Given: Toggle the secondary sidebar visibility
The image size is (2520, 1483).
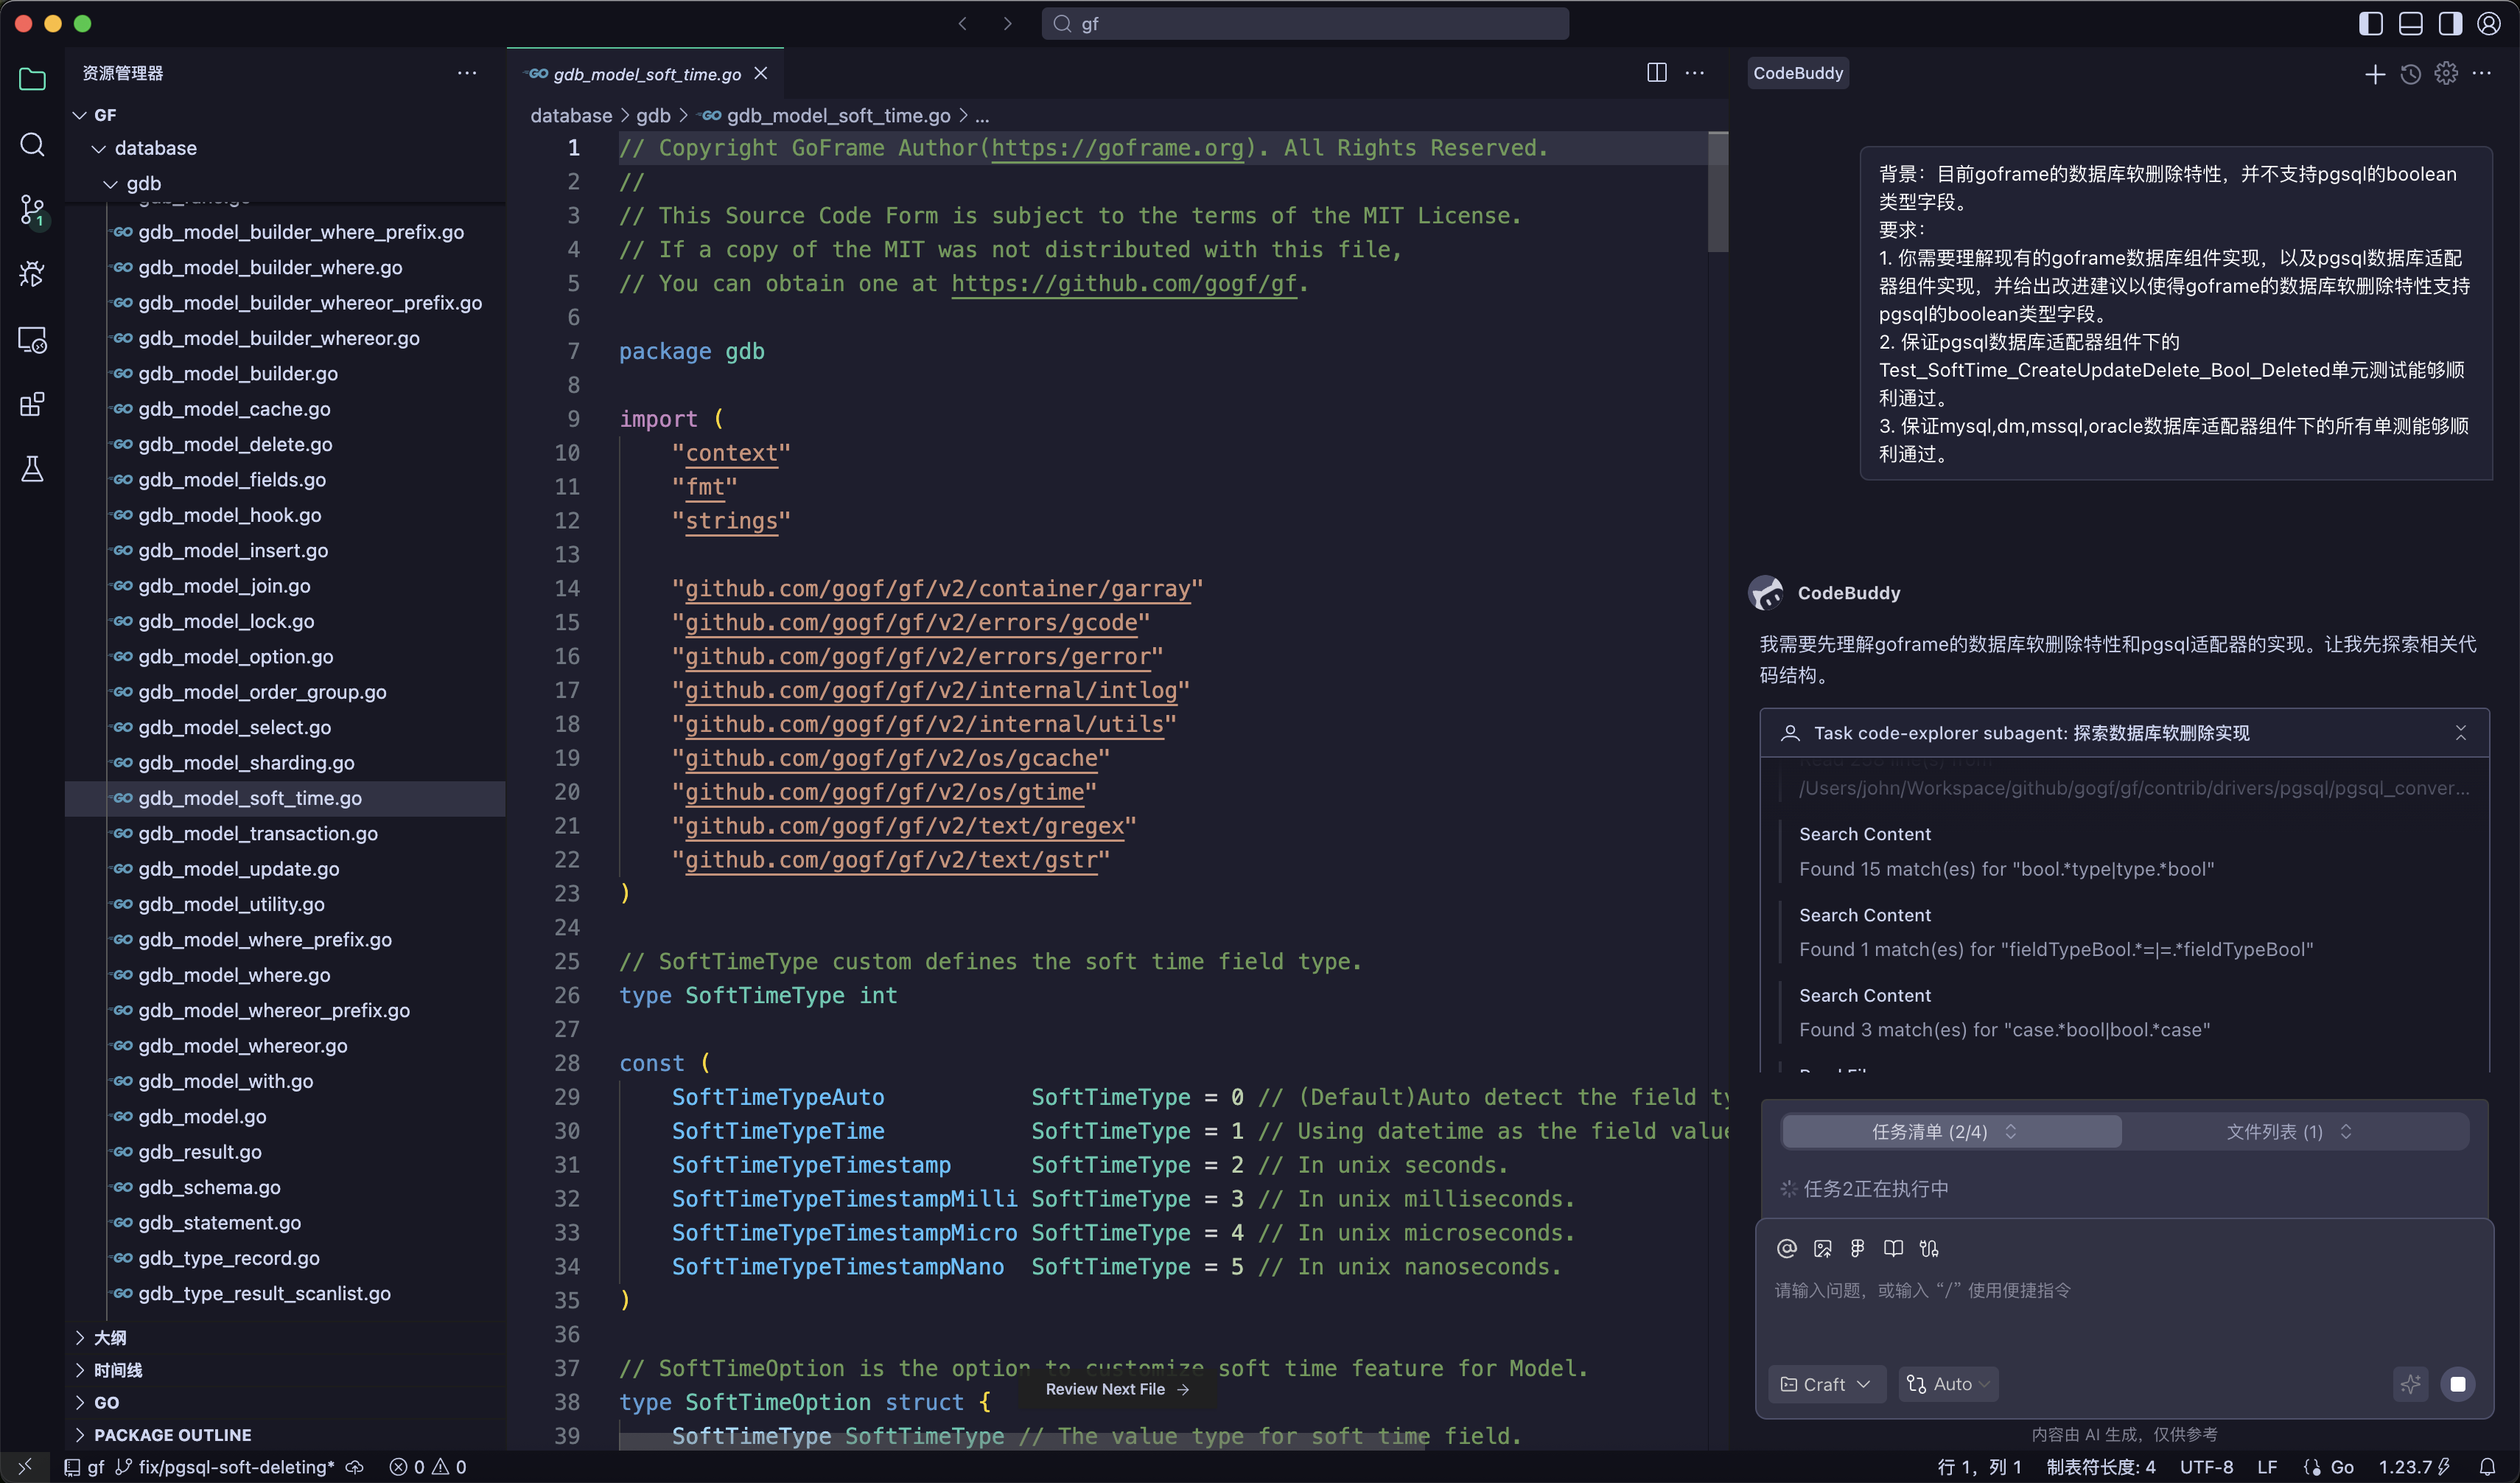Looking at the screenshot, I should click(x=2449, y=23).
